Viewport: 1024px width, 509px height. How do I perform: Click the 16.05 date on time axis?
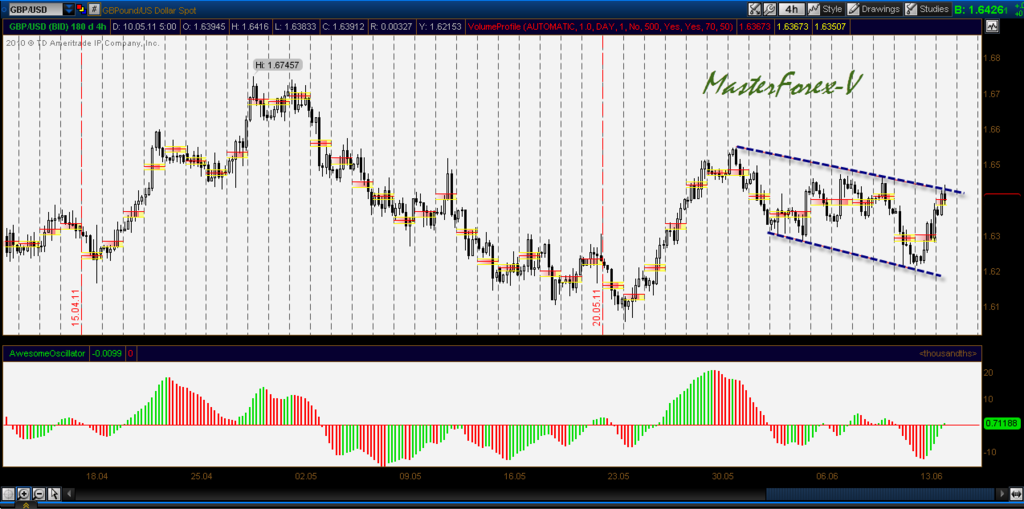[514, 476]
